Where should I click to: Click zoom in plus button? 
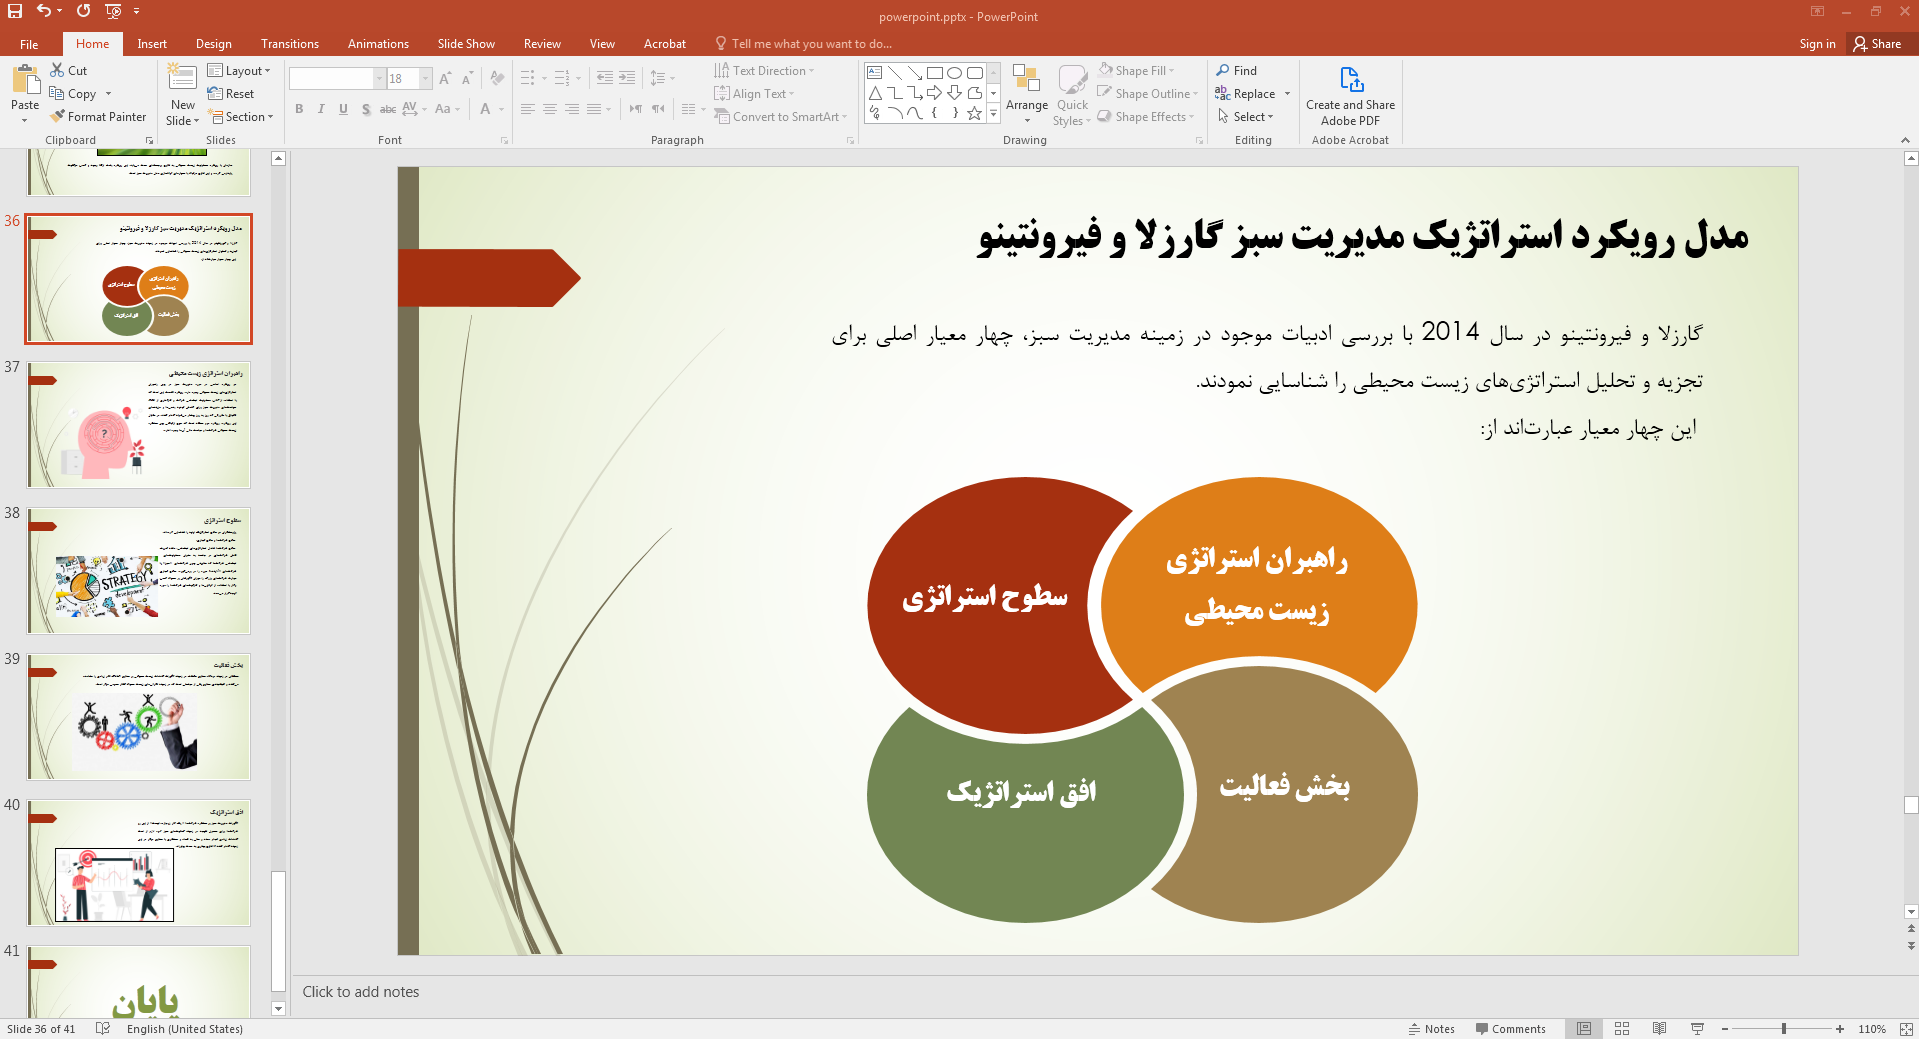click(x=1840, y=1029)
